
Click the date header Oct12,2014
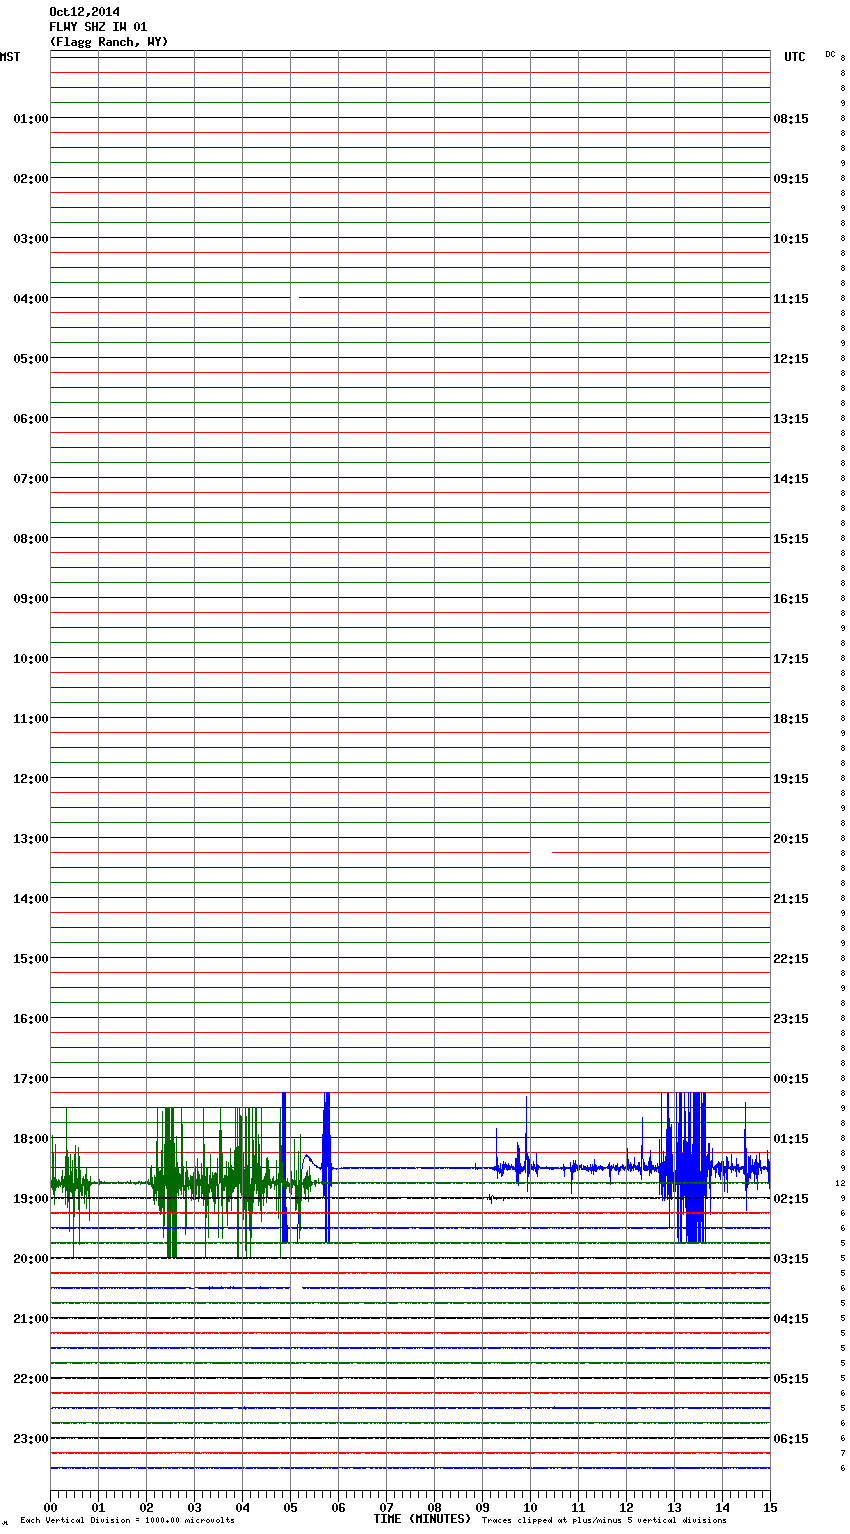[84, 12]
